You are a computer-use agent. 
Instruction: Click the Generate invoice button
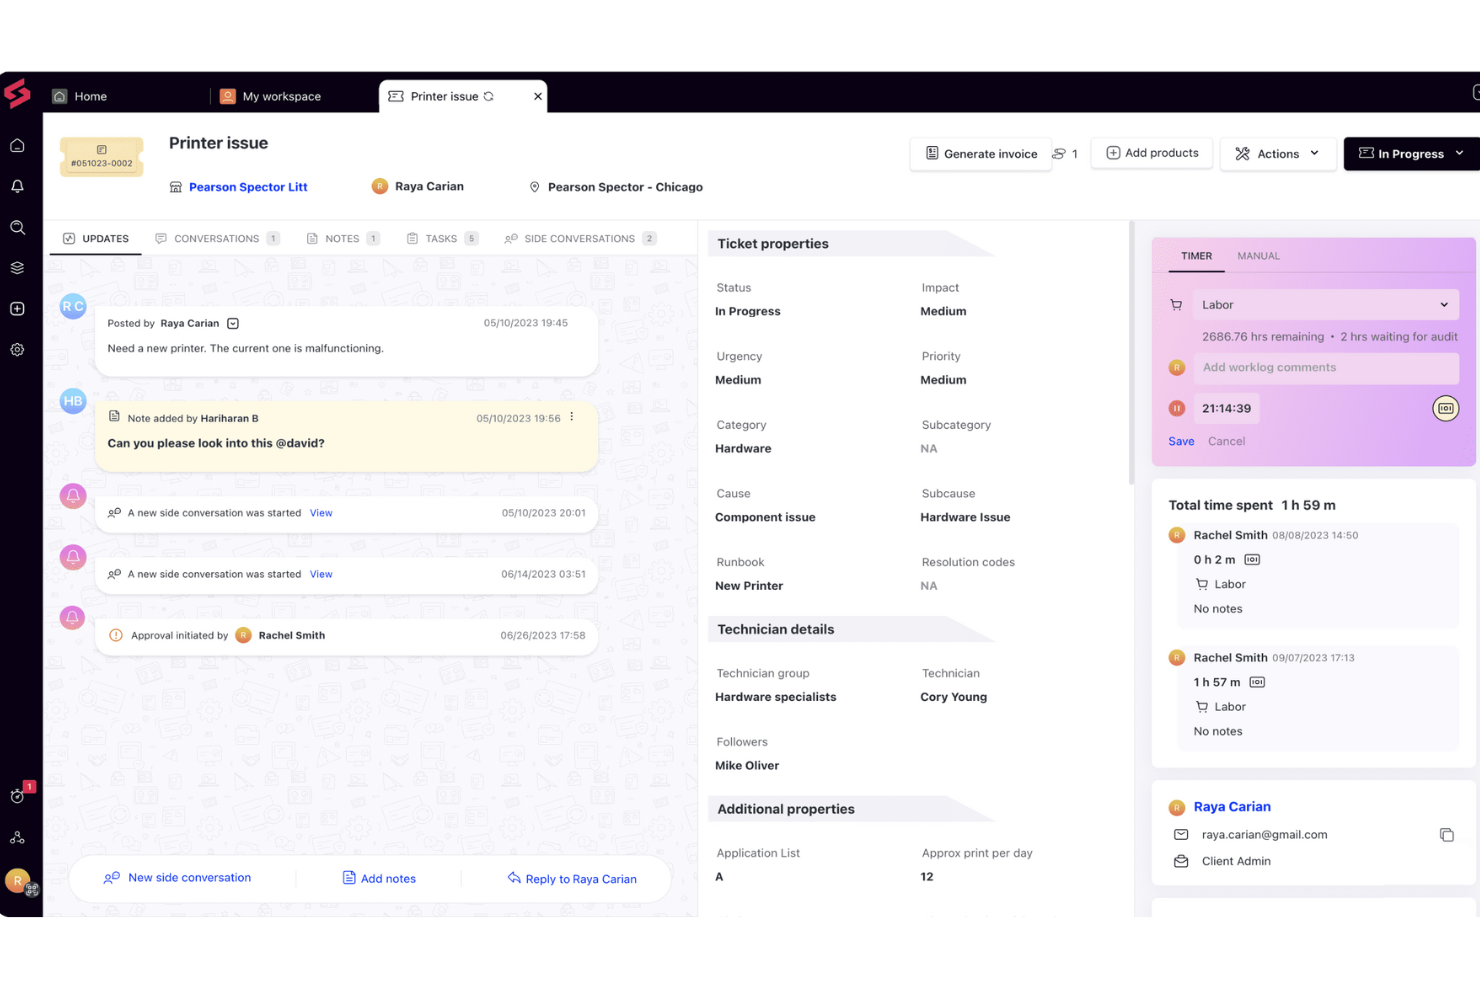(x=981, y=153)
